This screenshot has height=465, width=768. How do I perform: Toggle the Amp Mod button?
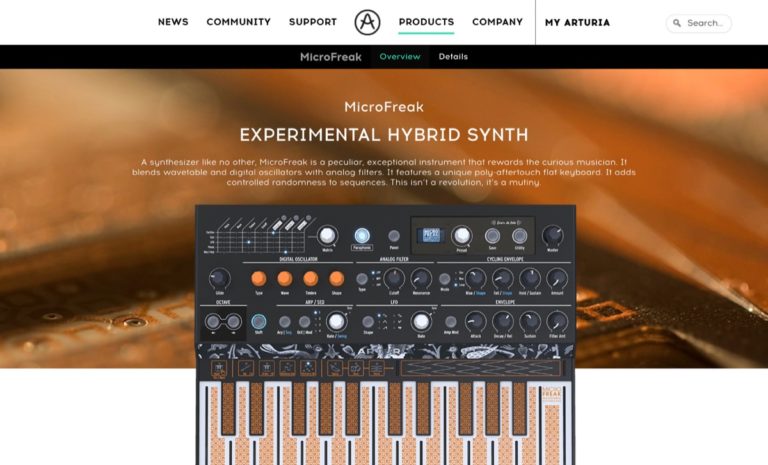[x=451, y=322]
